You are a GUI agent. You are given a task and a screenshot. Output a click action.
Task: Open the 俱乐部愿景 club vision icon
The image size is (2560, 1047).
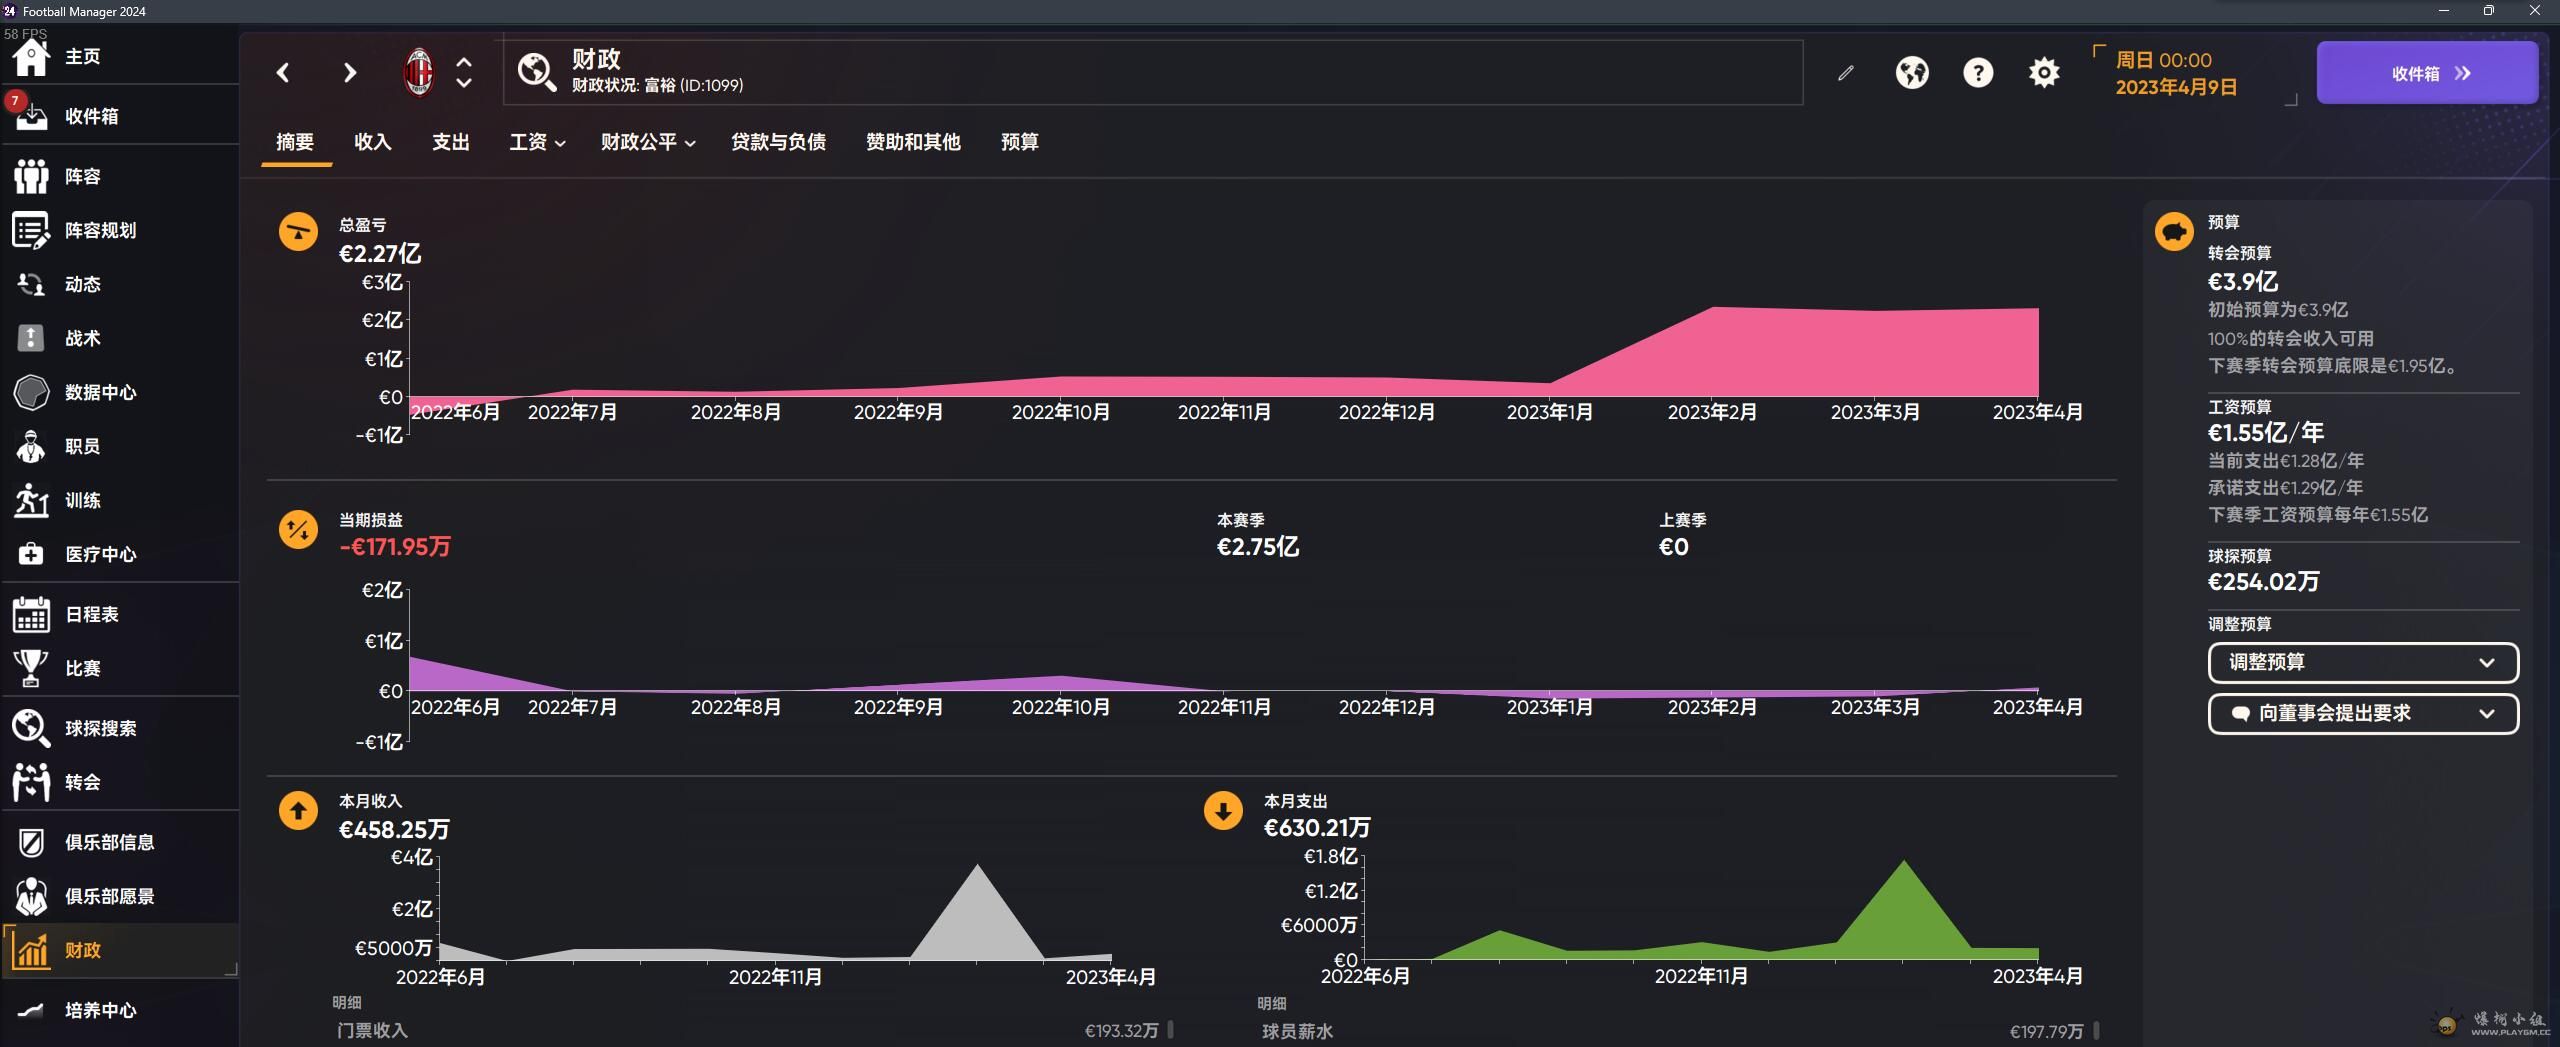point(31,896)
